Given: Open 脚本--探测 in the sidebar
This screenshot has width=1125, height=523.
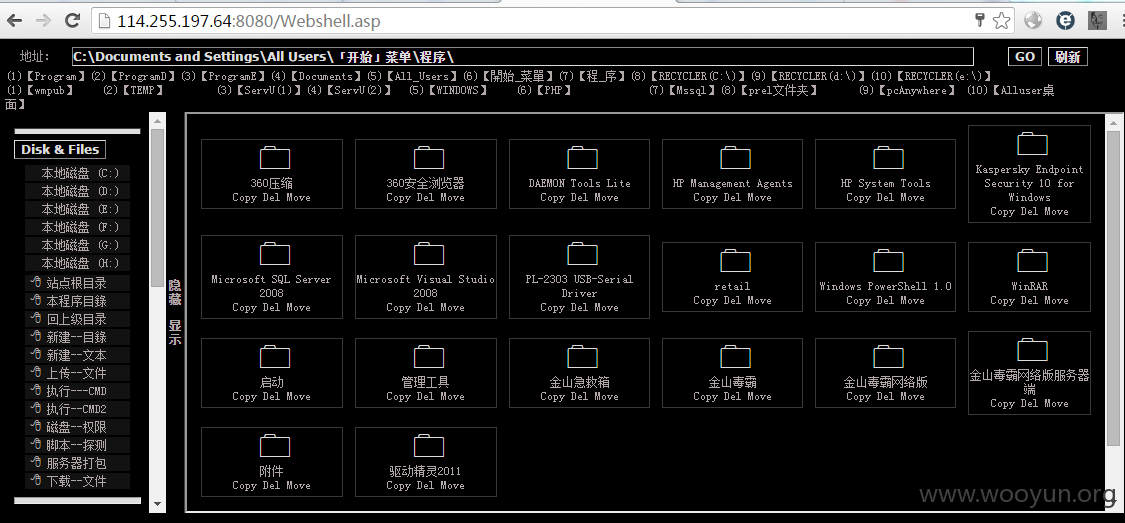Looking at the screenshot, I should tap(77, 444).
